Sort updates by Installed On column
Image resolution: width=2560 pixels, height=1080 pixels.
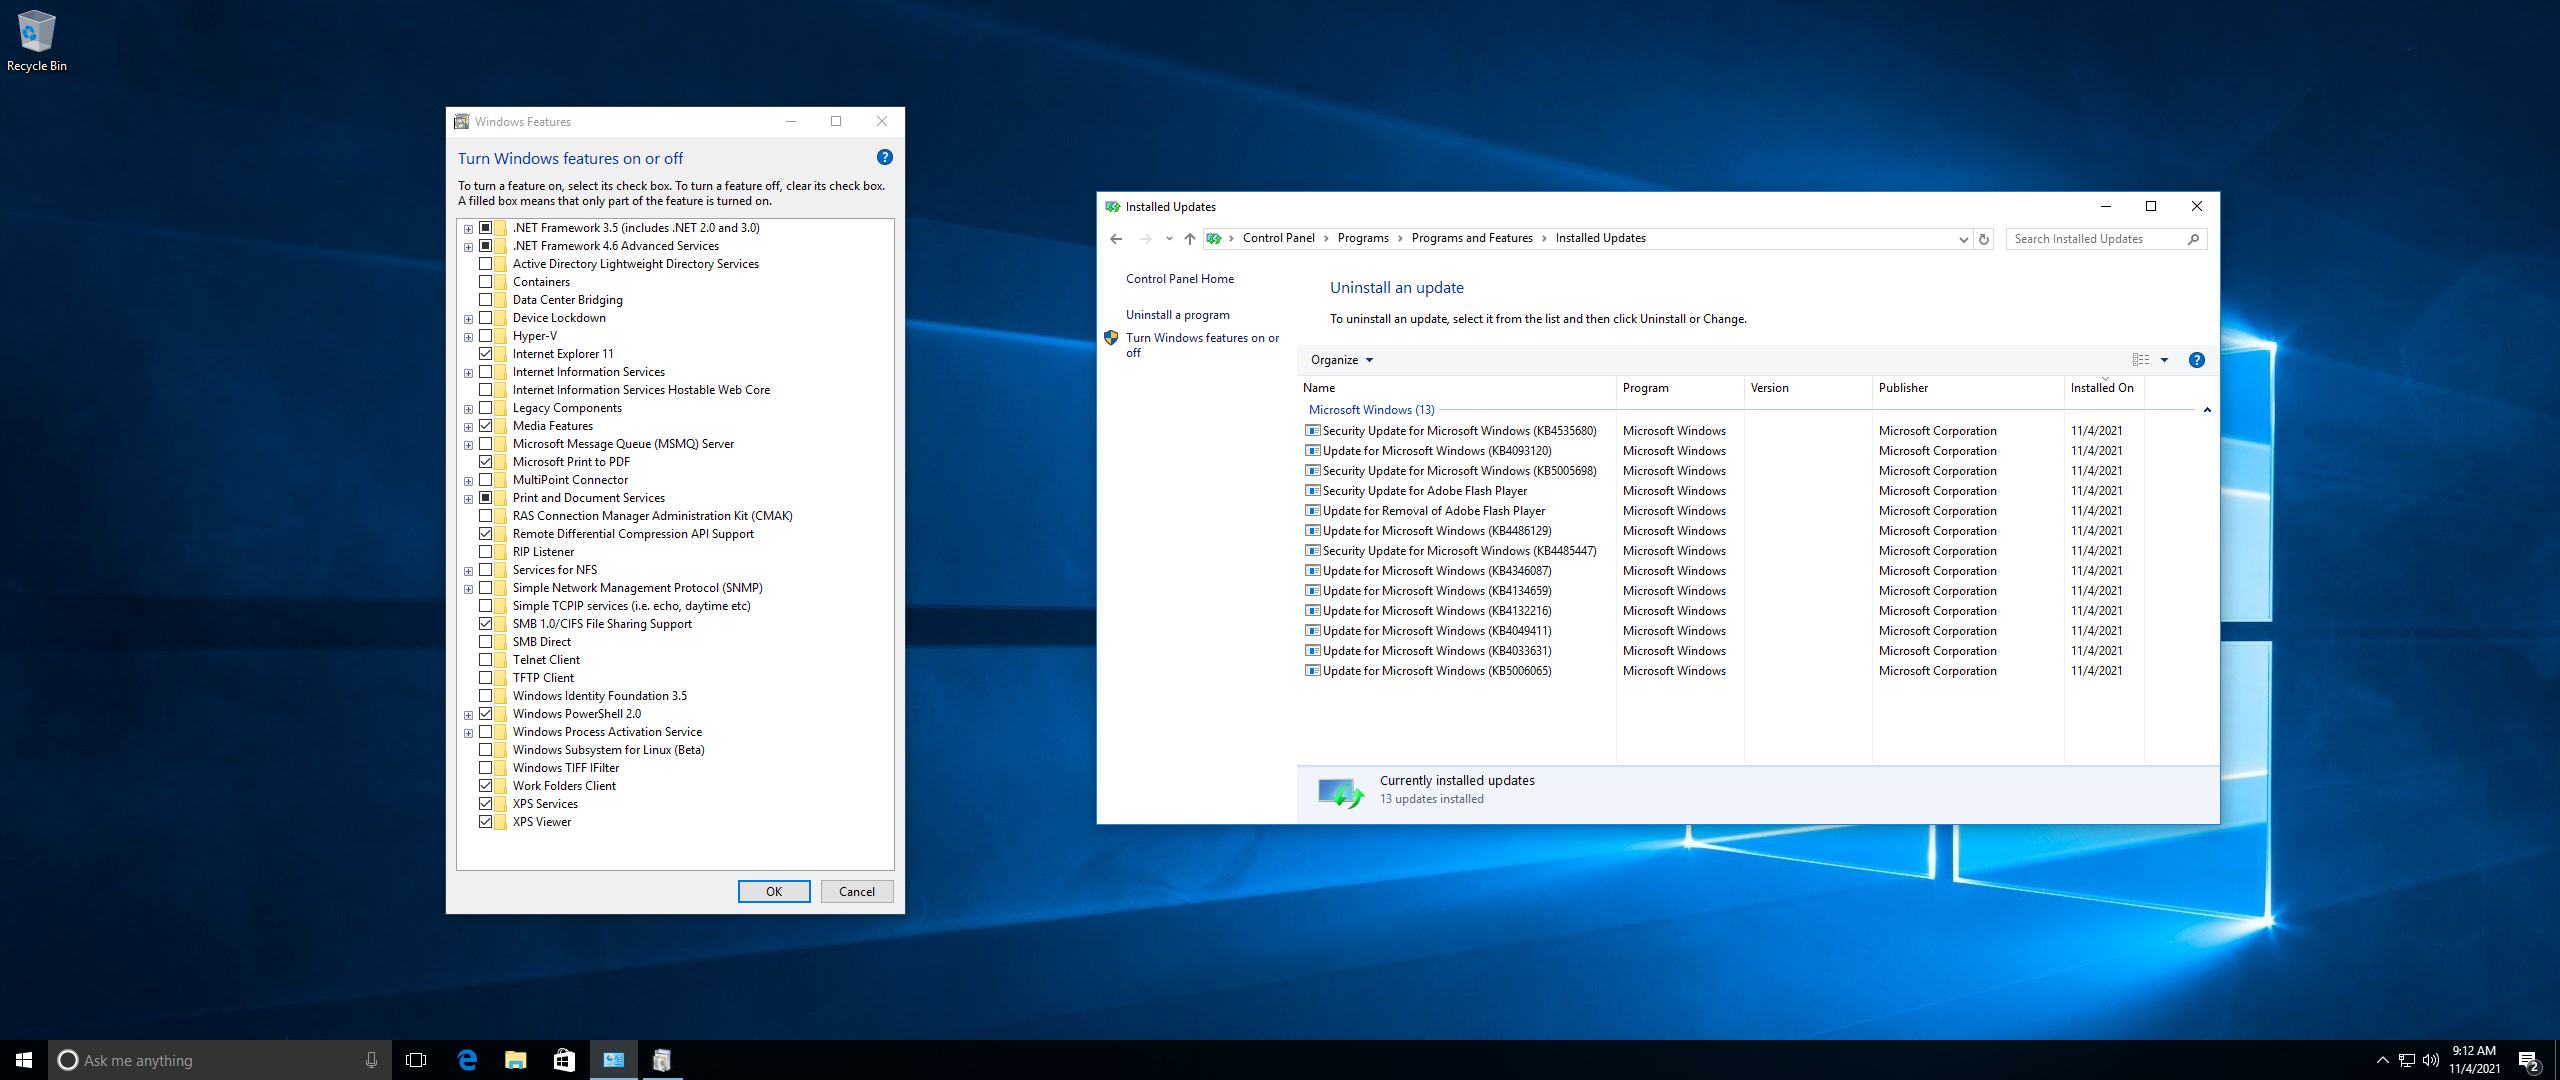tap(2102, 388)
